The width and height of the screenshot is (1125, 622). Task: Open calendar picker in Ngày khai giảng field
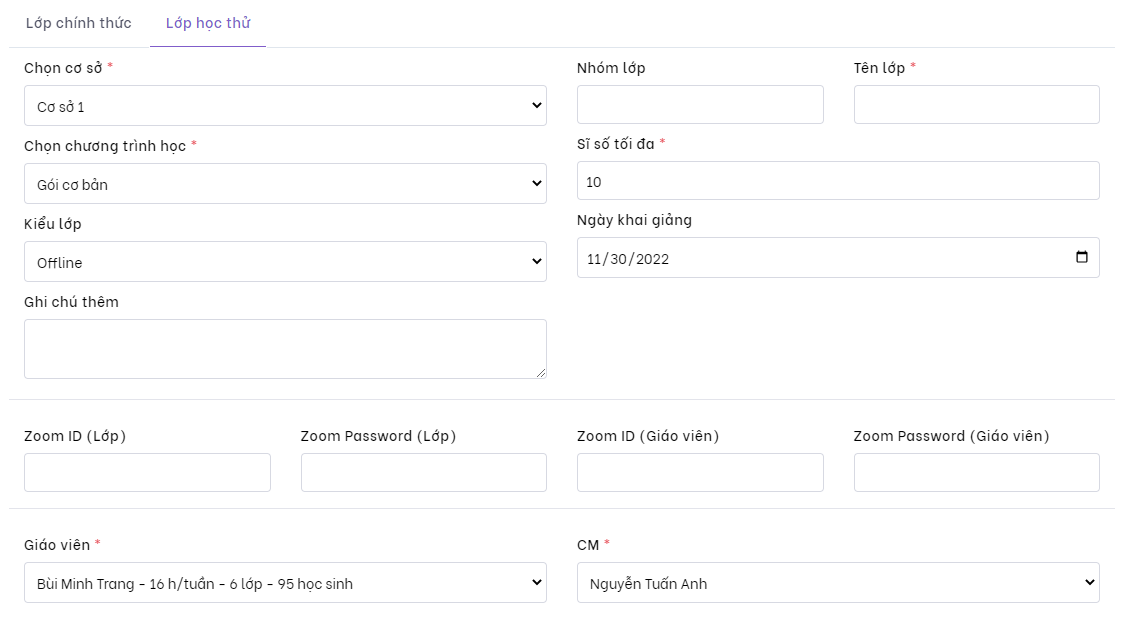(1081, 257)
